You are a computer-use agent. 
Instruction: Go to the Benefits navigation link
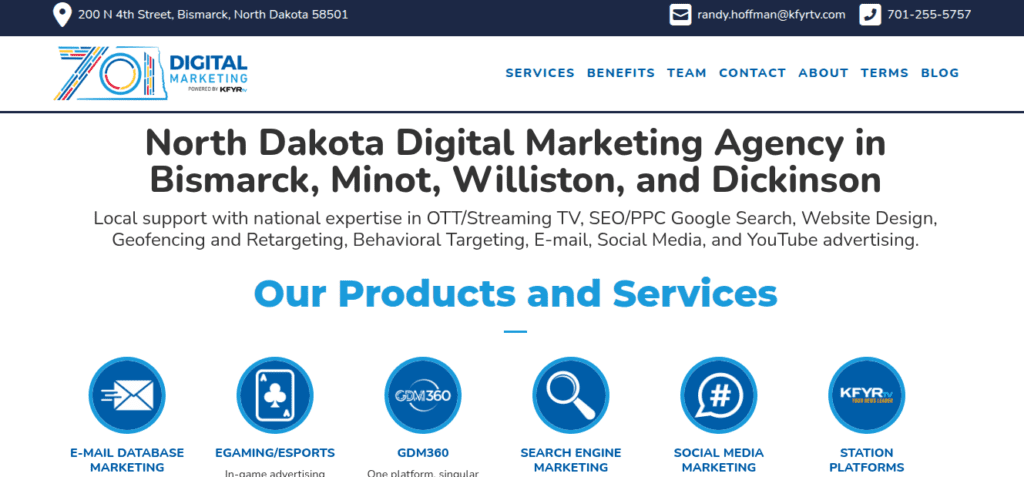621,73
